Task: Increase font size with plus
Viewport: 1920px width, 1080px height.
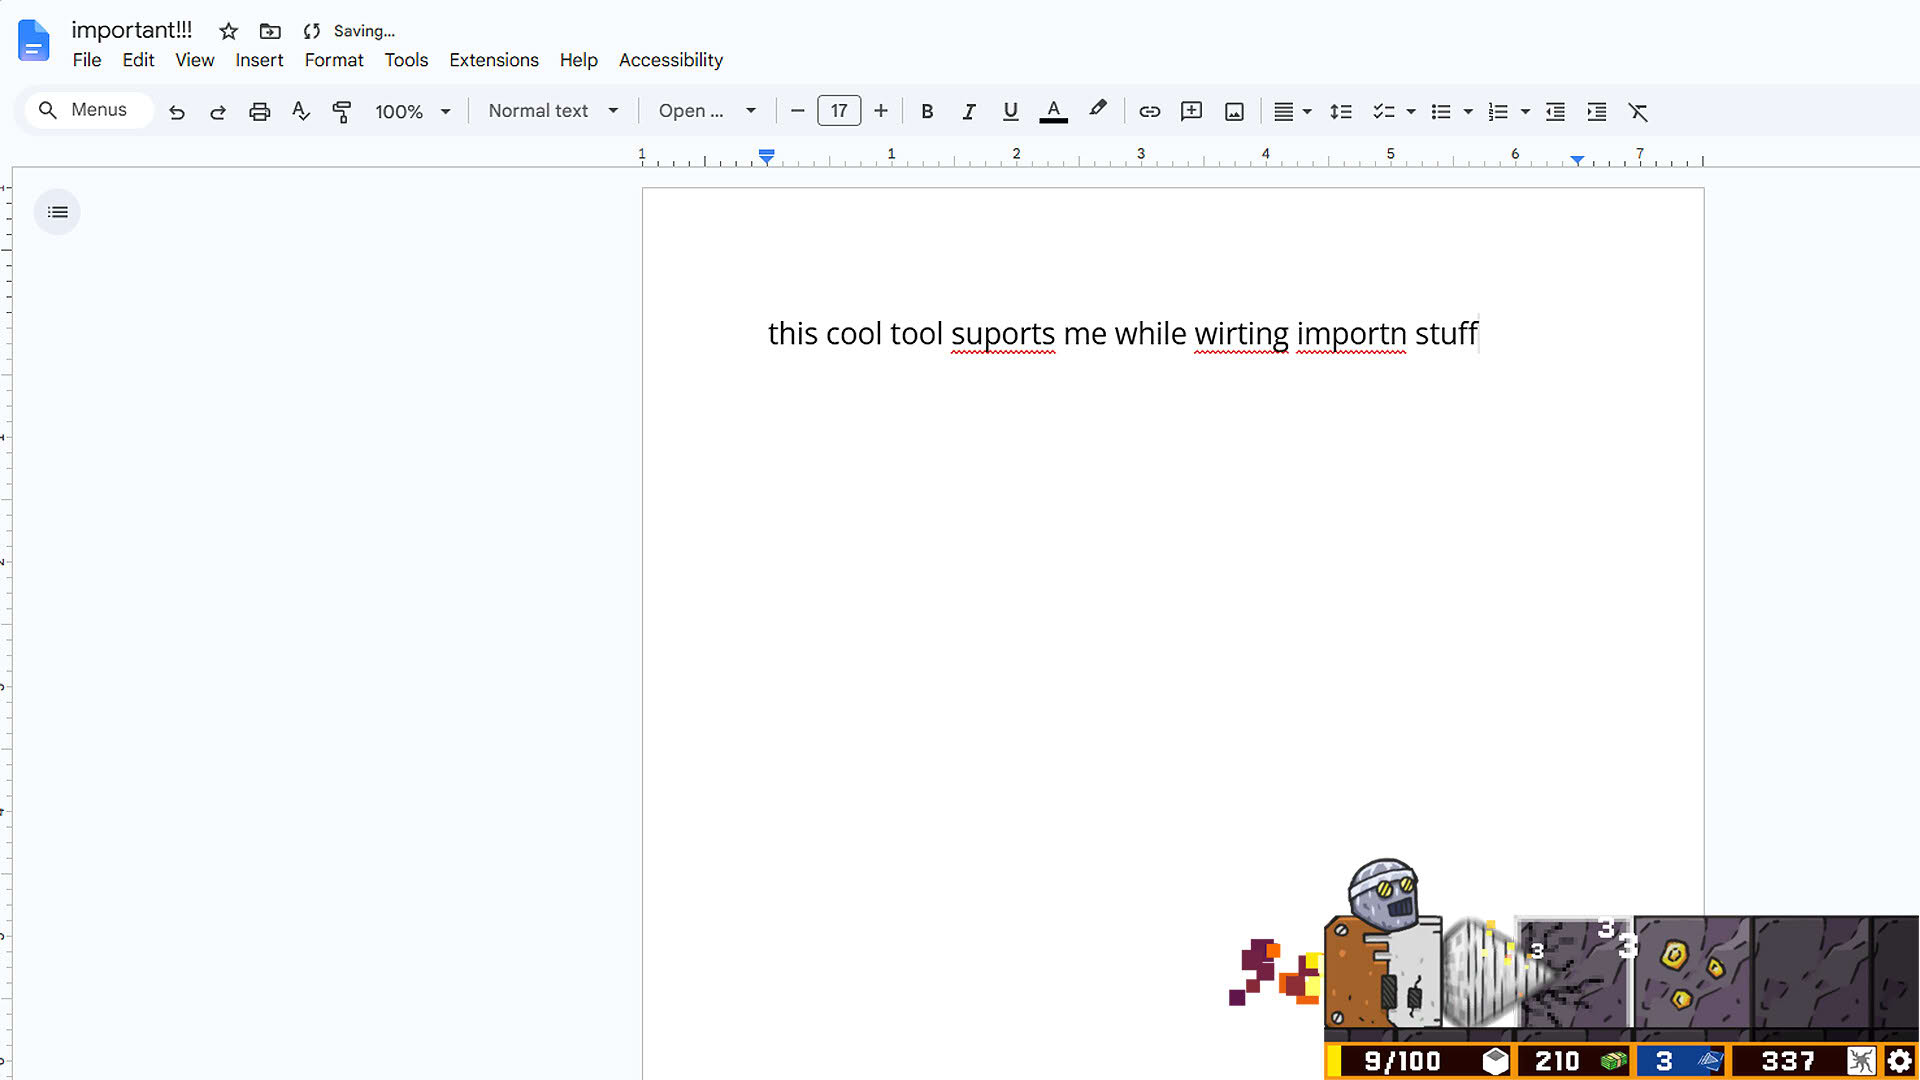Action: tap(881, 111)
